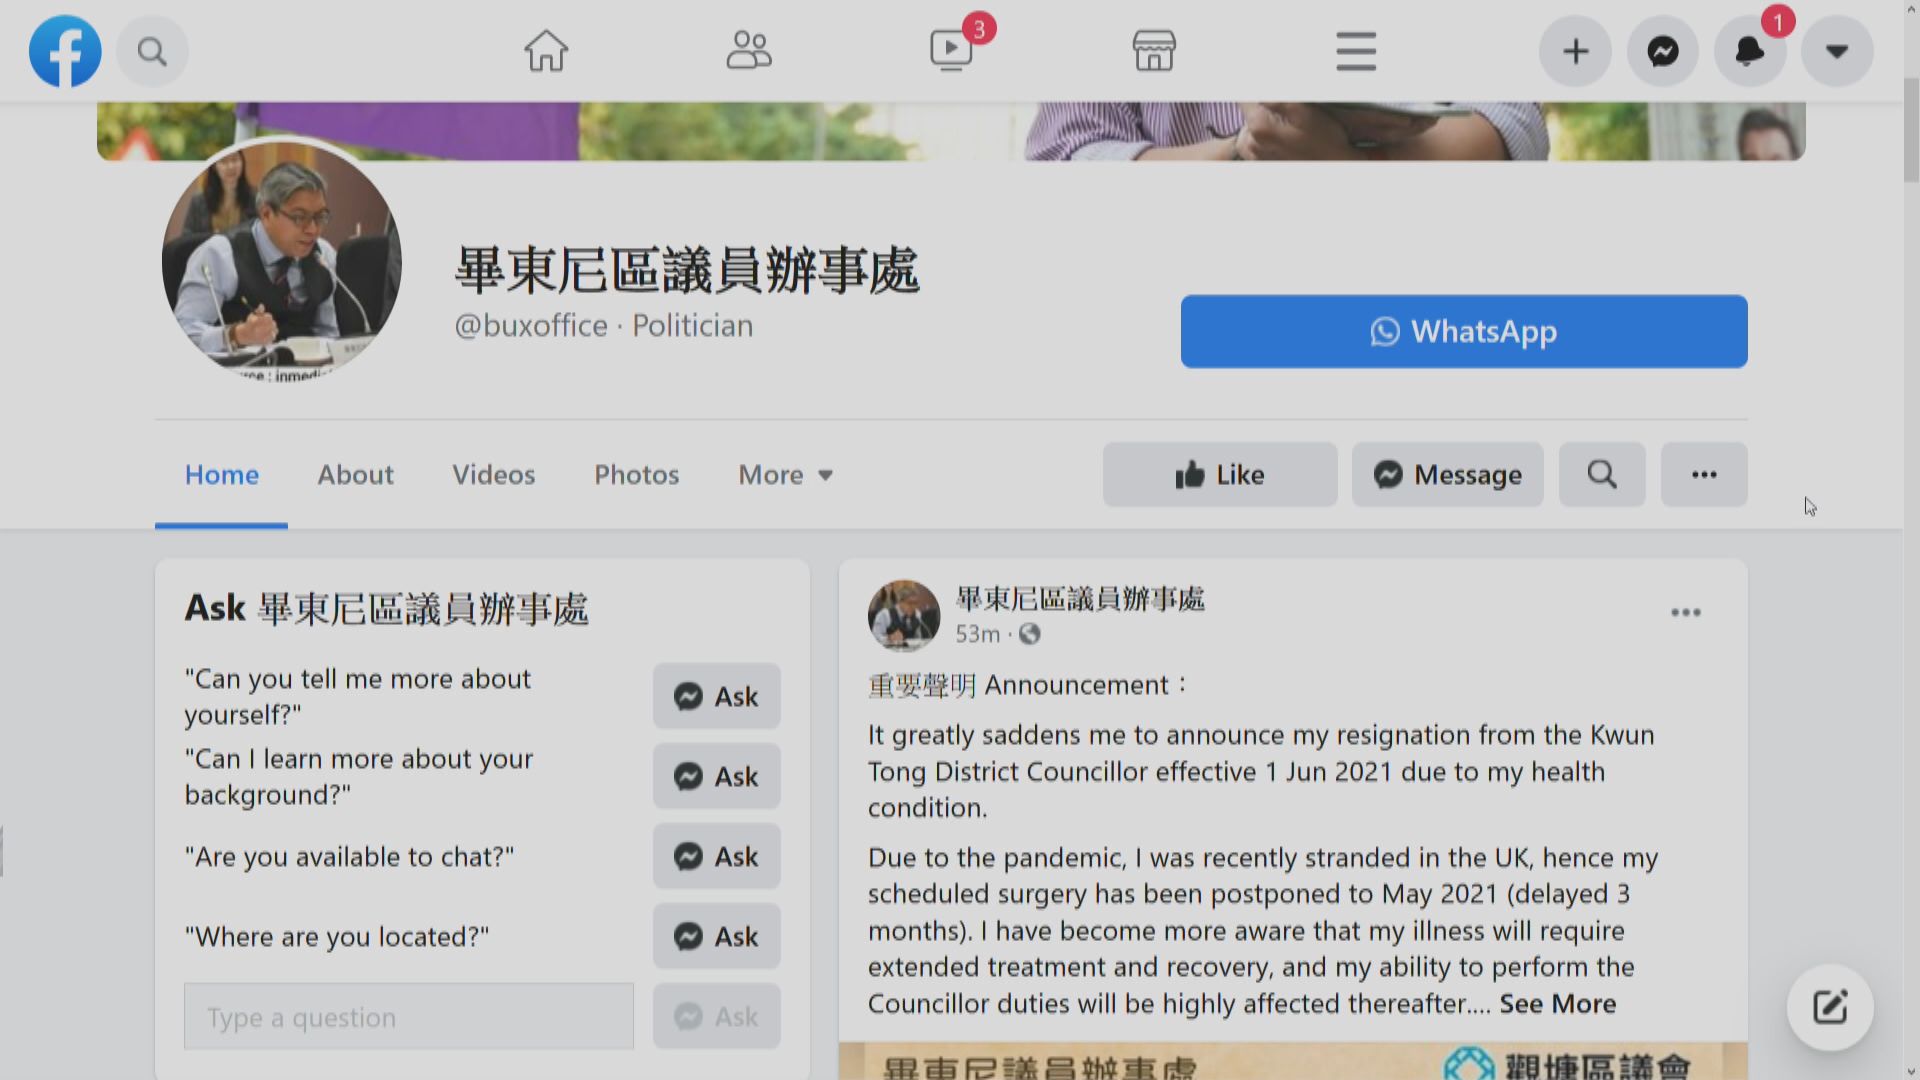The height and width of the screenshot is (1080, 1920).
Task: Open the notifications bell icon
Action: pos(1749,51)
